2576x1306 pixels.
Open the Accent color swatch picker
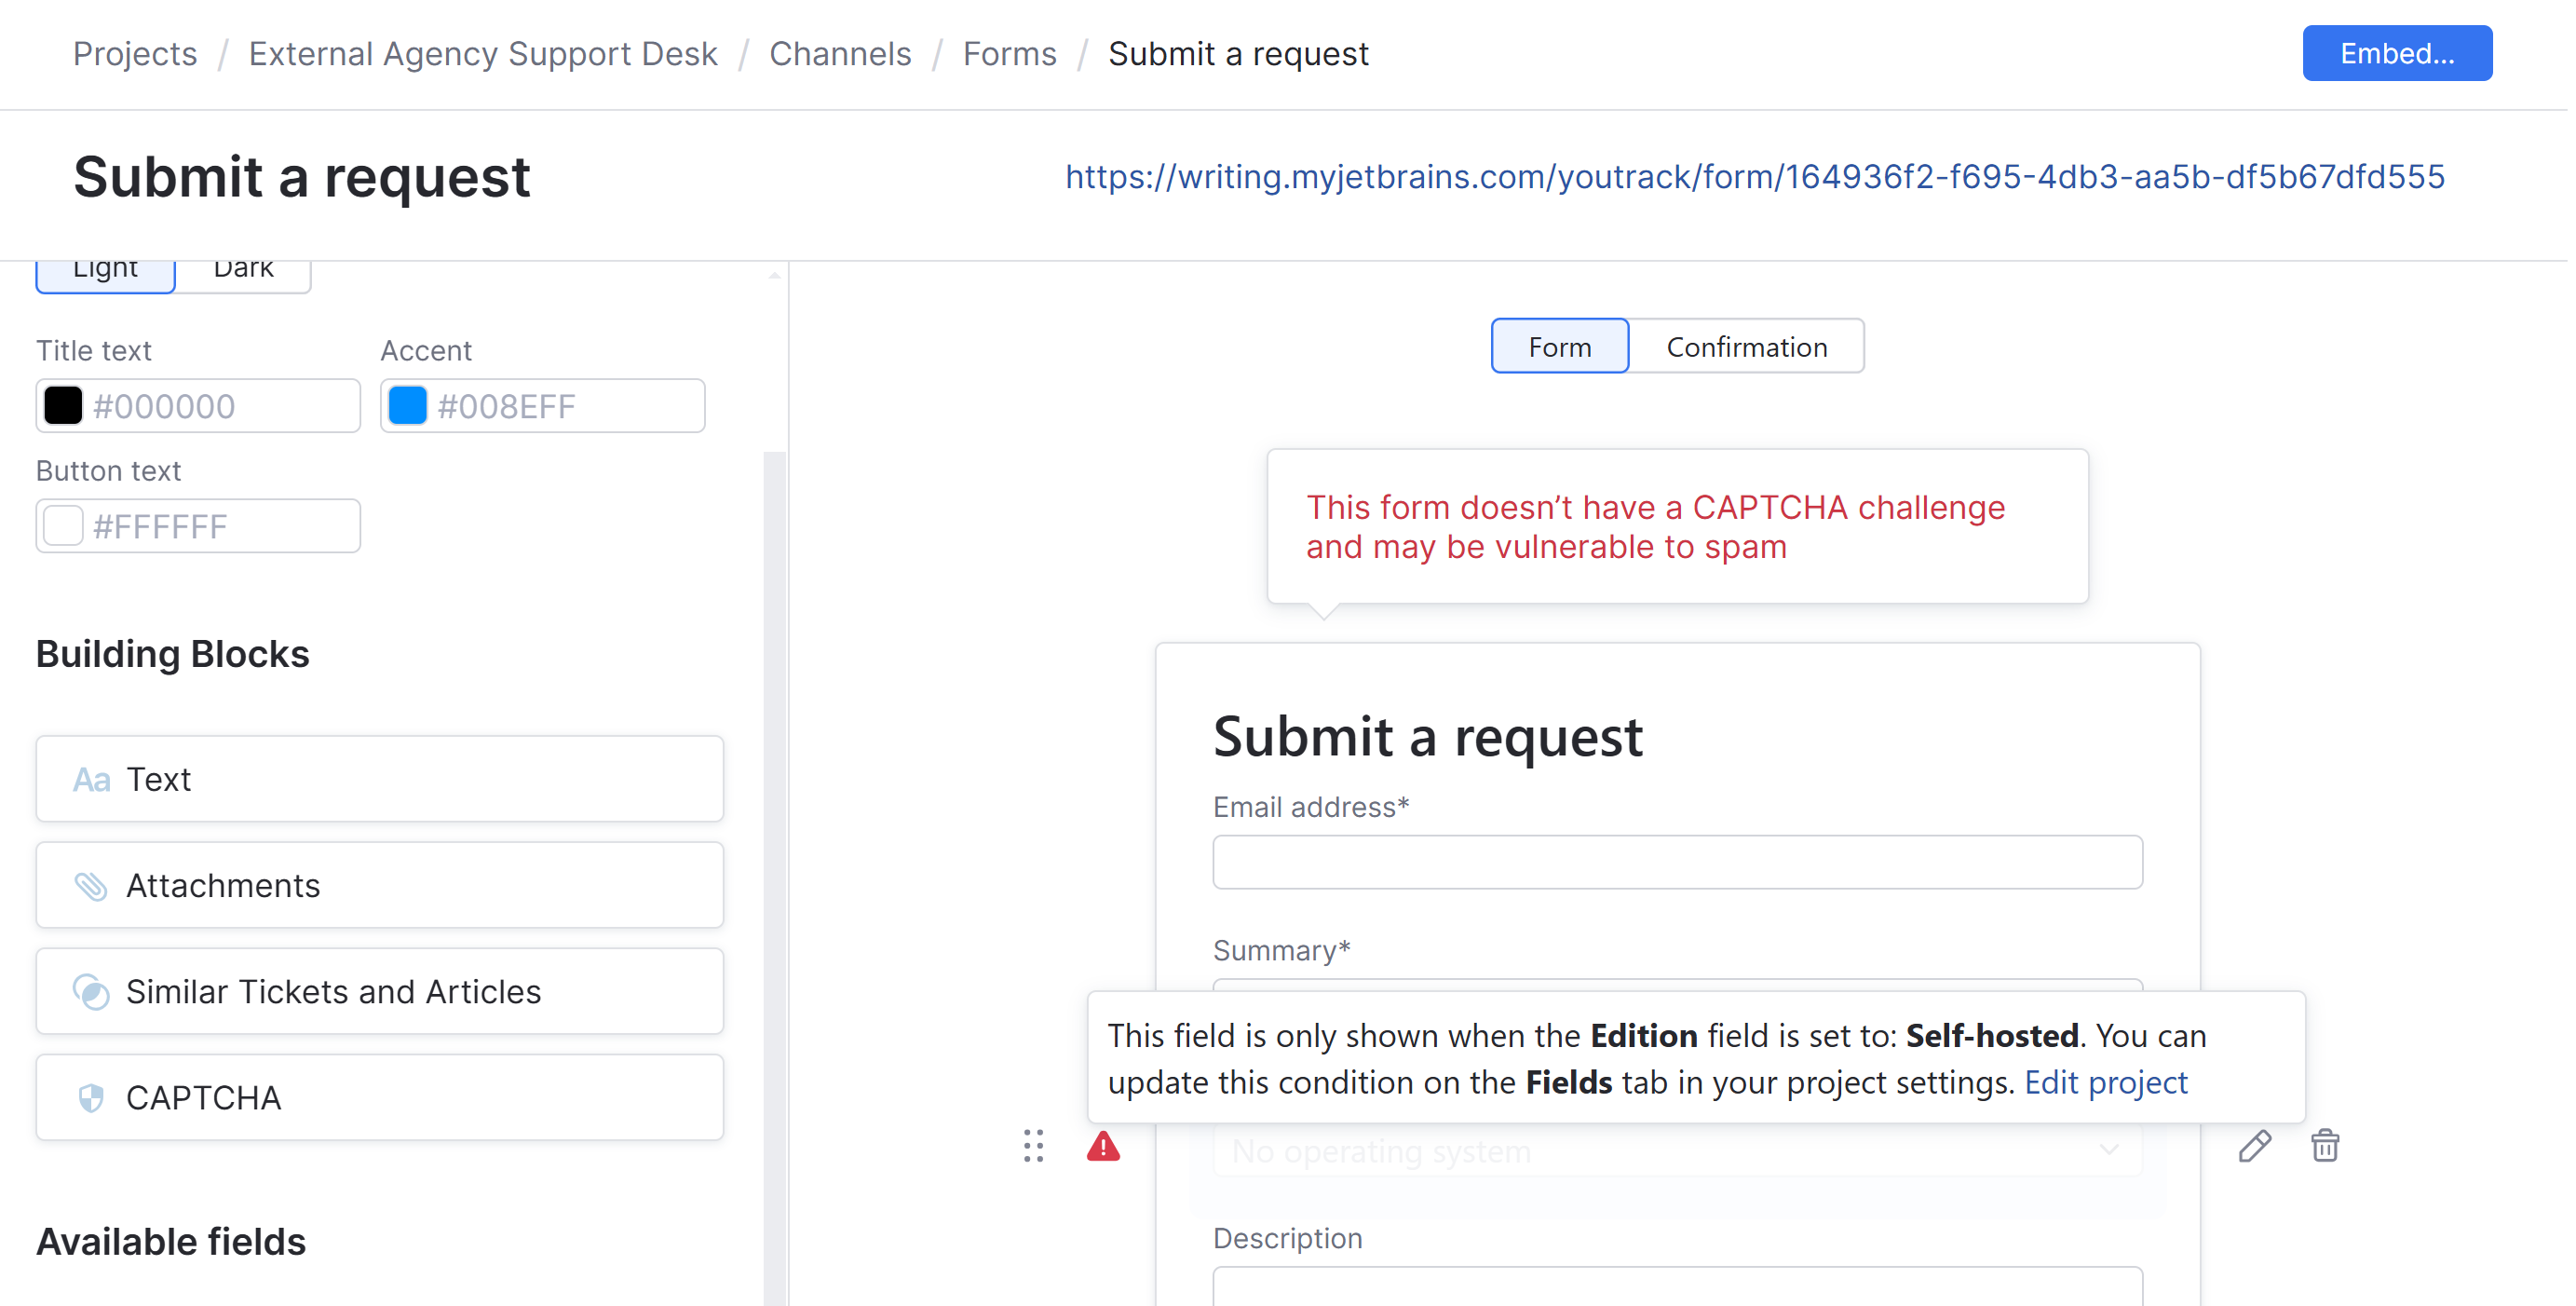pyautogui.click(x=406, y=406)
